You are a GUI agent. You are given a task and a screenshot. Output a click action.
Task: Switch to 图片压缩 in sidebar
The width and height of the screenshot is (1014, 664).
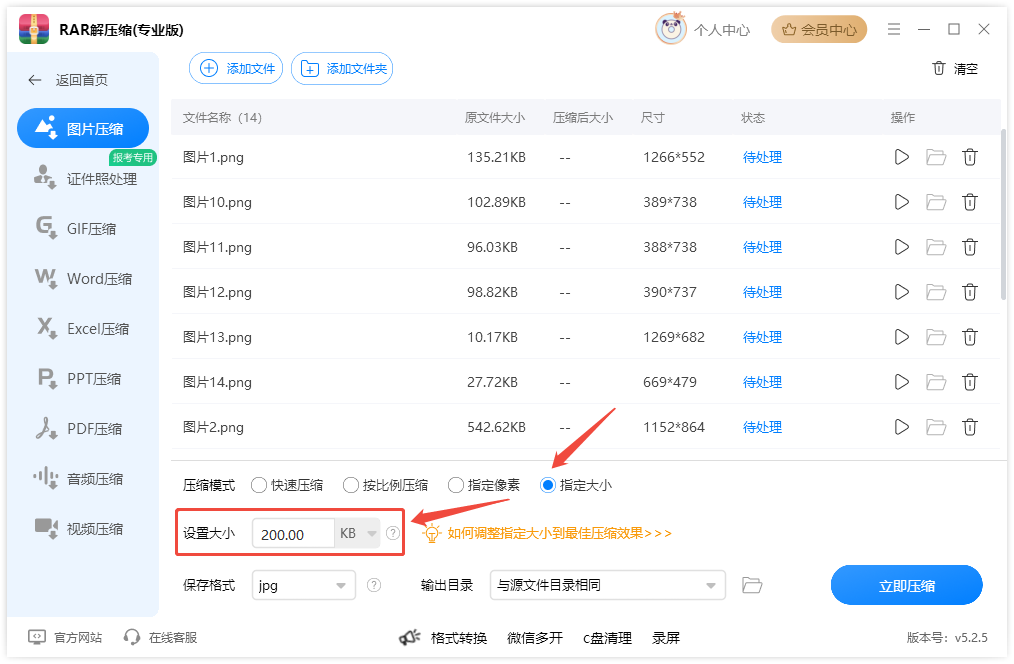(83, 128)
